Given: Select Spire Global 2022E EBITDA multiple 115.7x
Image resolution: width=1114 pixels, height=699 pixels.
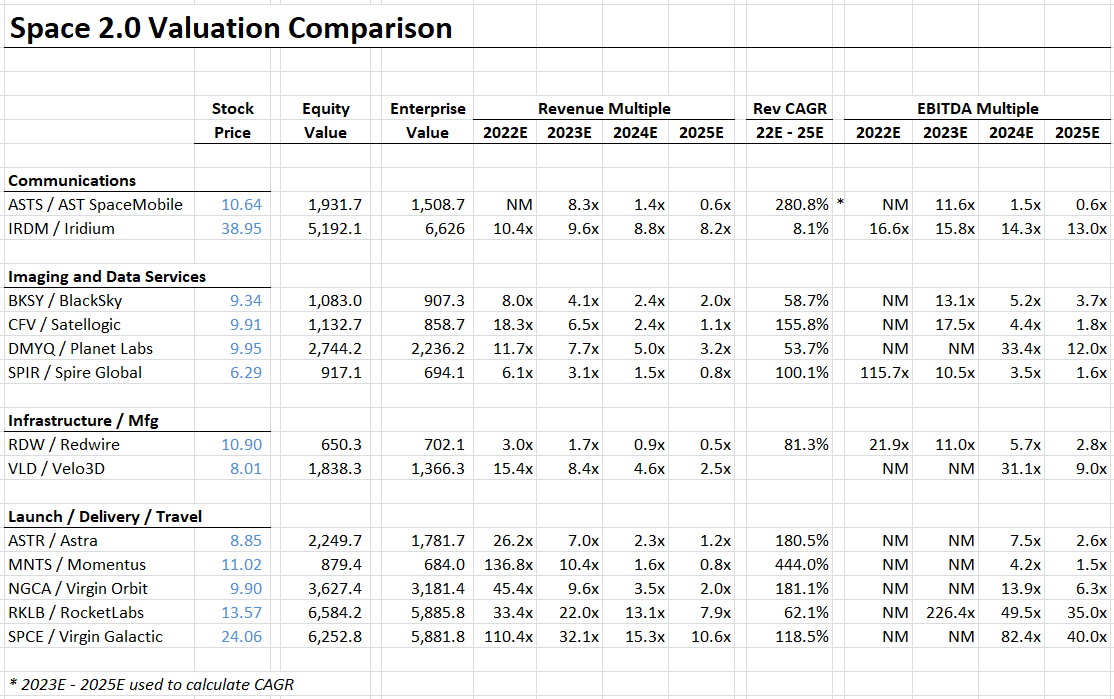Looking at the screenshot, I should (885, 373).
